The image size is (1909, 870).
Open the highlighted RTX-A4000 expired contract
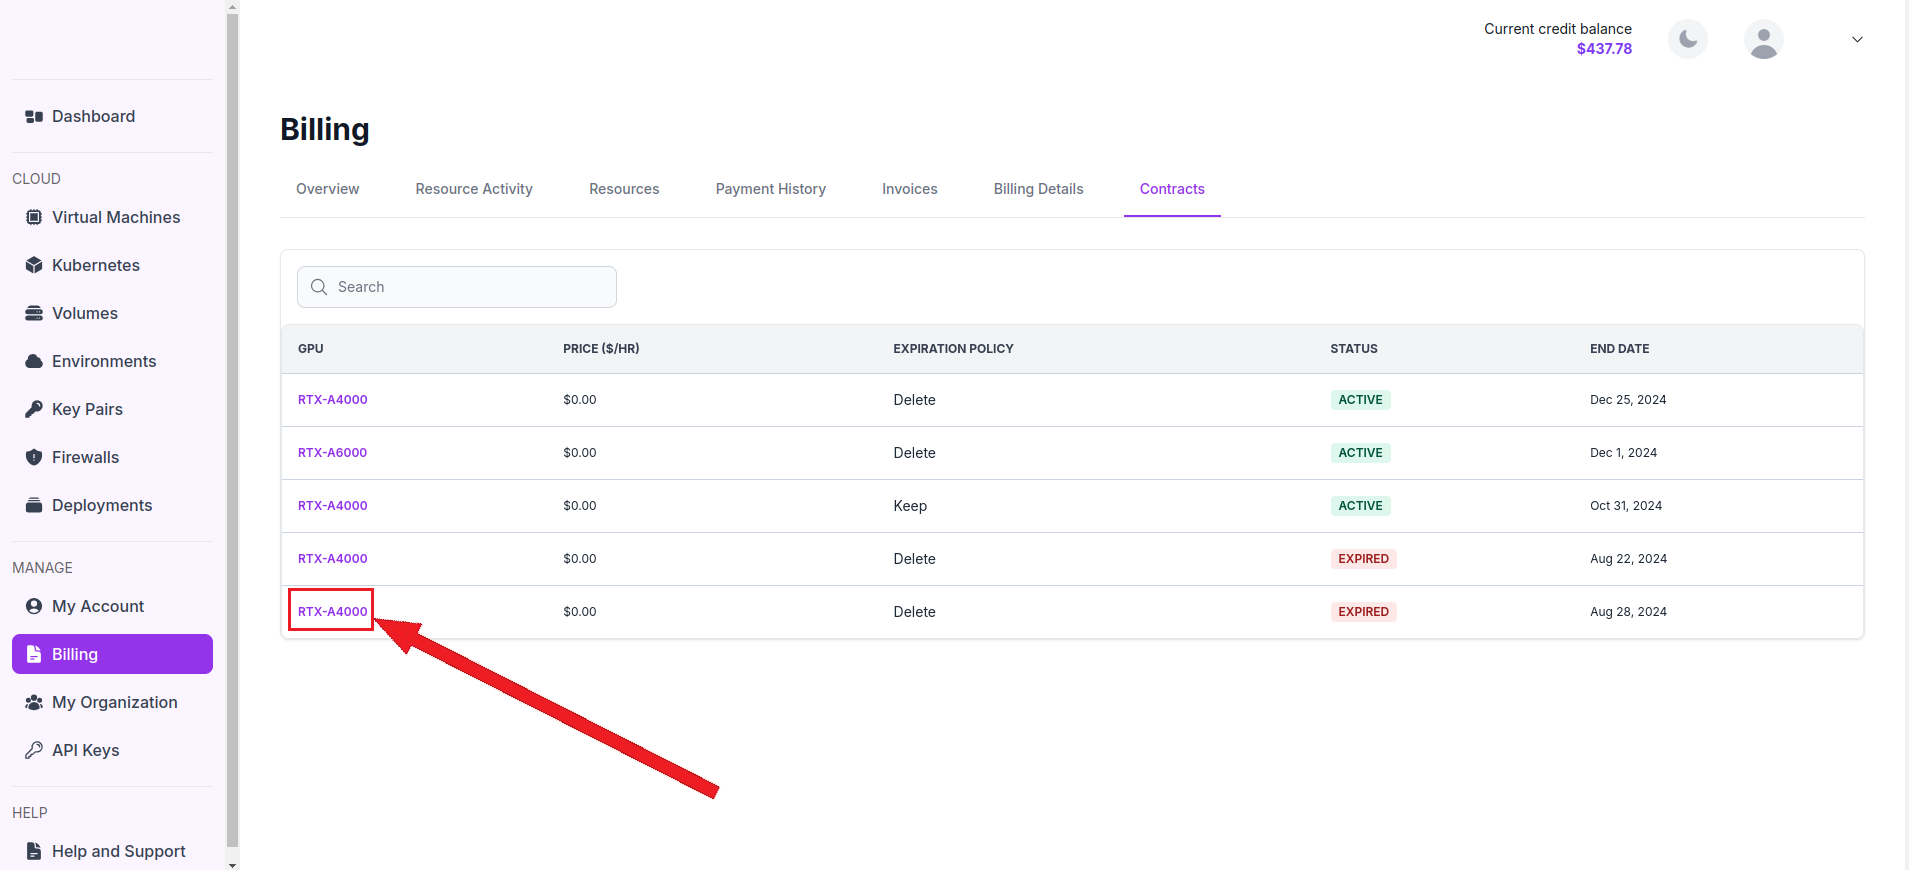332,611
